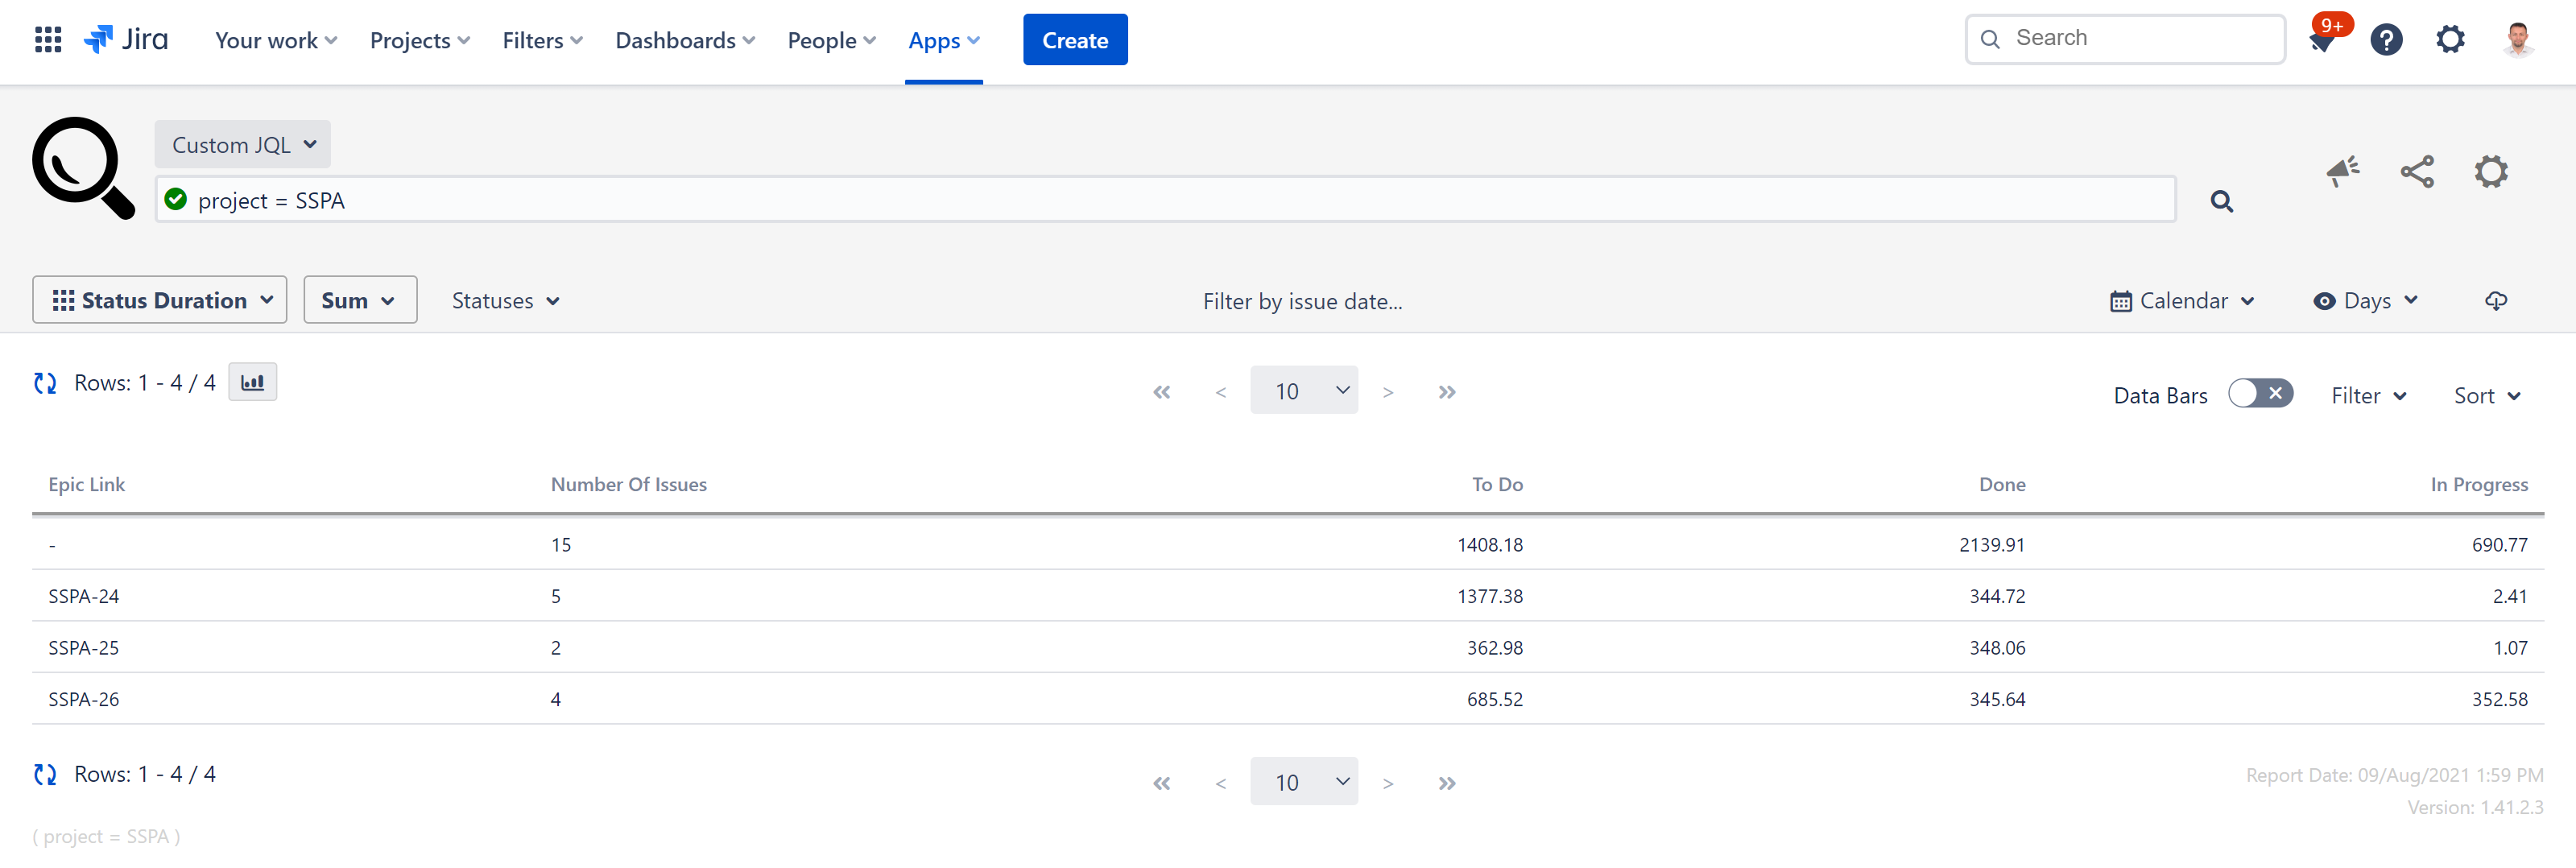Viewport: 2576px width, 868px height.
Task: Expand the Custom JQL dropdown
Action: tap(243, 145)
